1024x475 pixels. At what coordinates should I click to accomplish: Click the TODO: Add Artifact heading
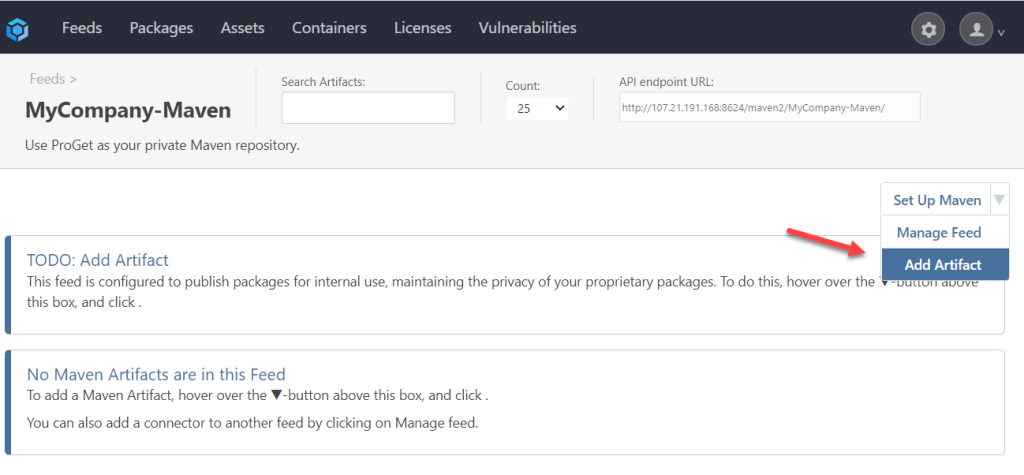[x=97, y=260]
